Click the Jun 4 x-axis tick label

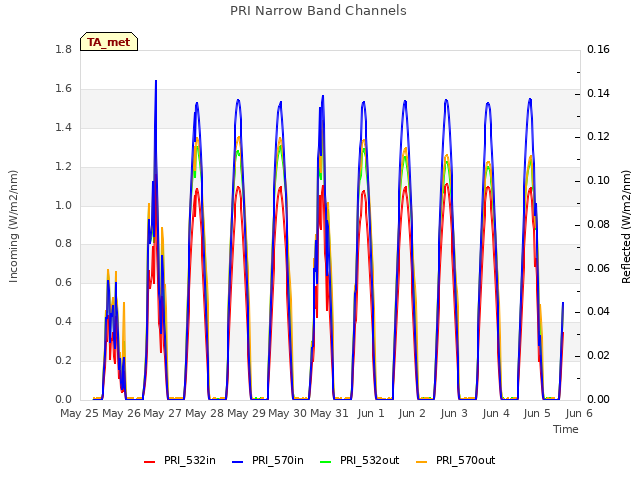pos(496,413)
